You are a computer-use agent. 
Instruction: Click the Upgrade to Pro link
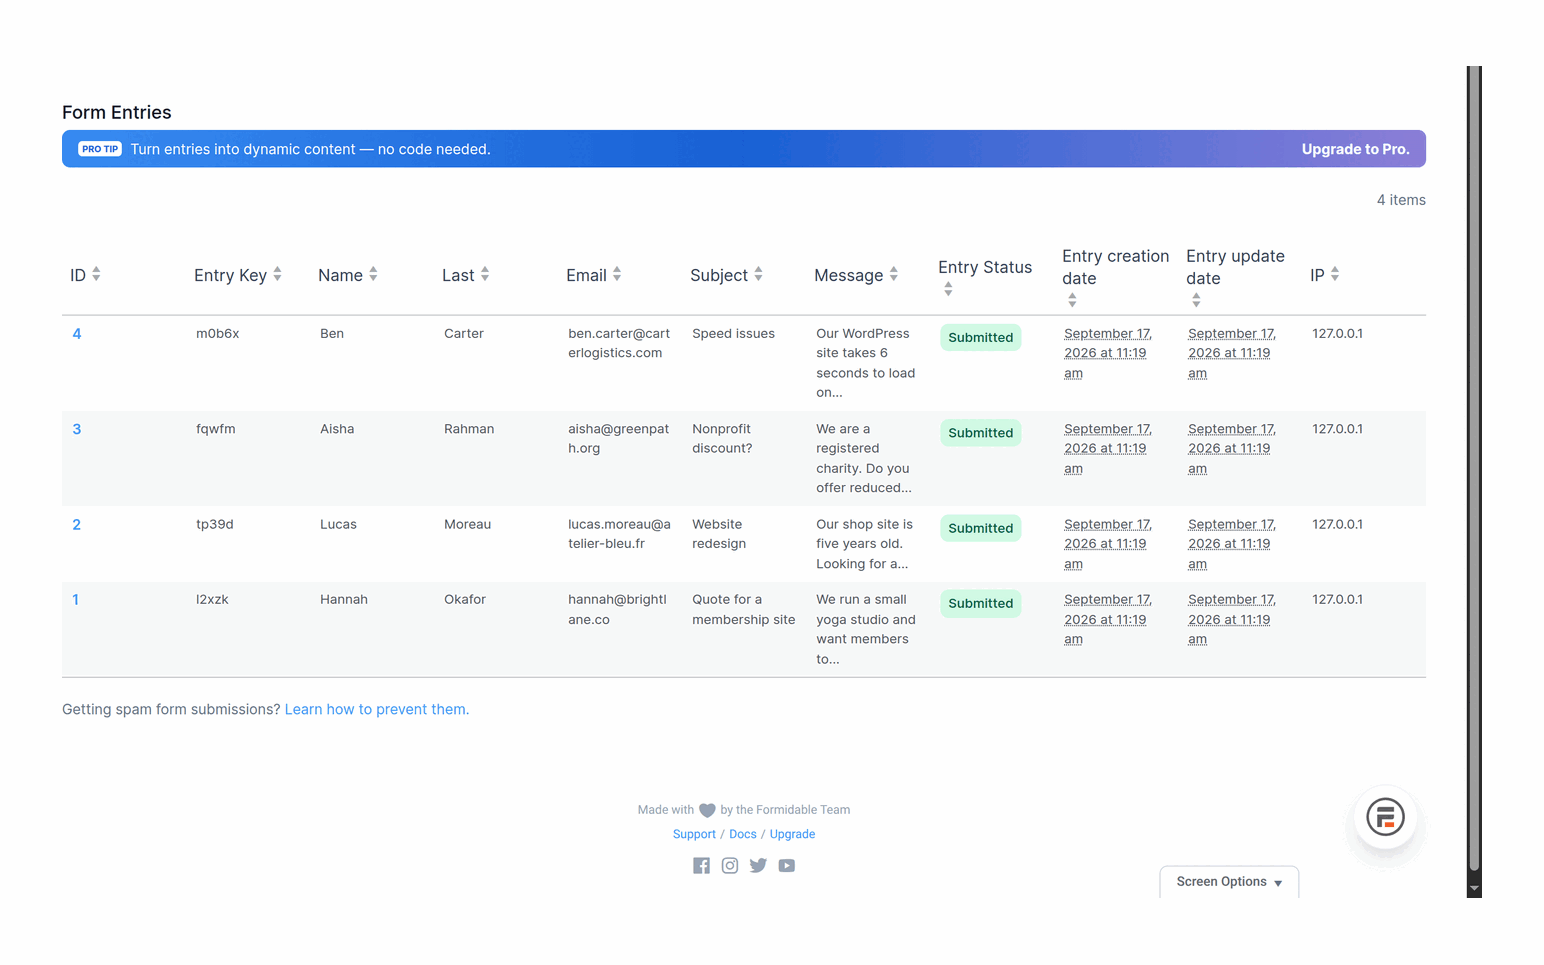(x=1355, y=149)
